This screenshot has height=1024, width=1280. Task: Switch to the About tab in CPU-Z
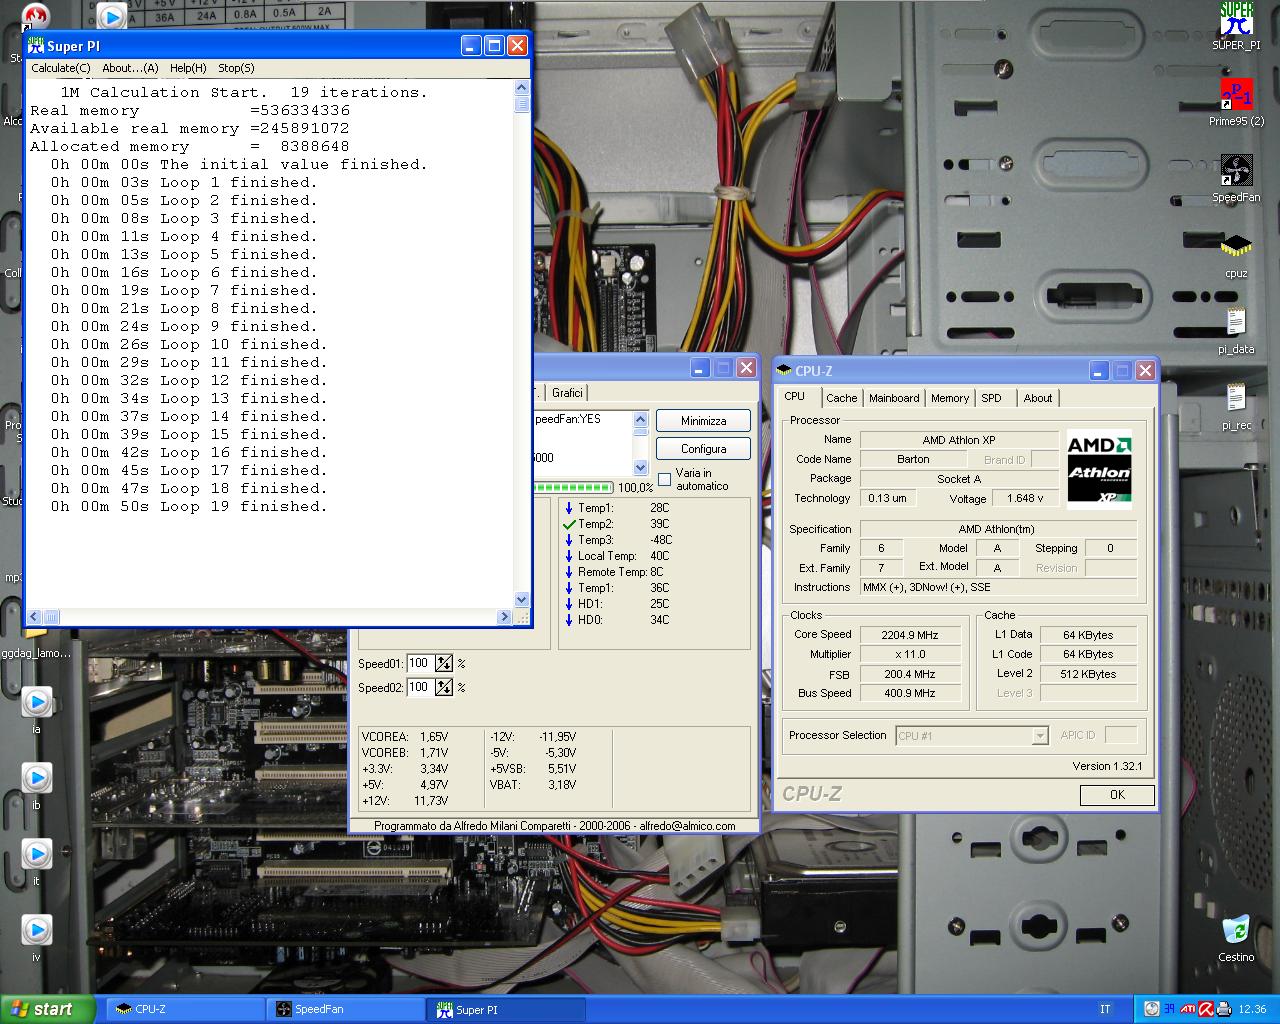(x=1038, y=398)
